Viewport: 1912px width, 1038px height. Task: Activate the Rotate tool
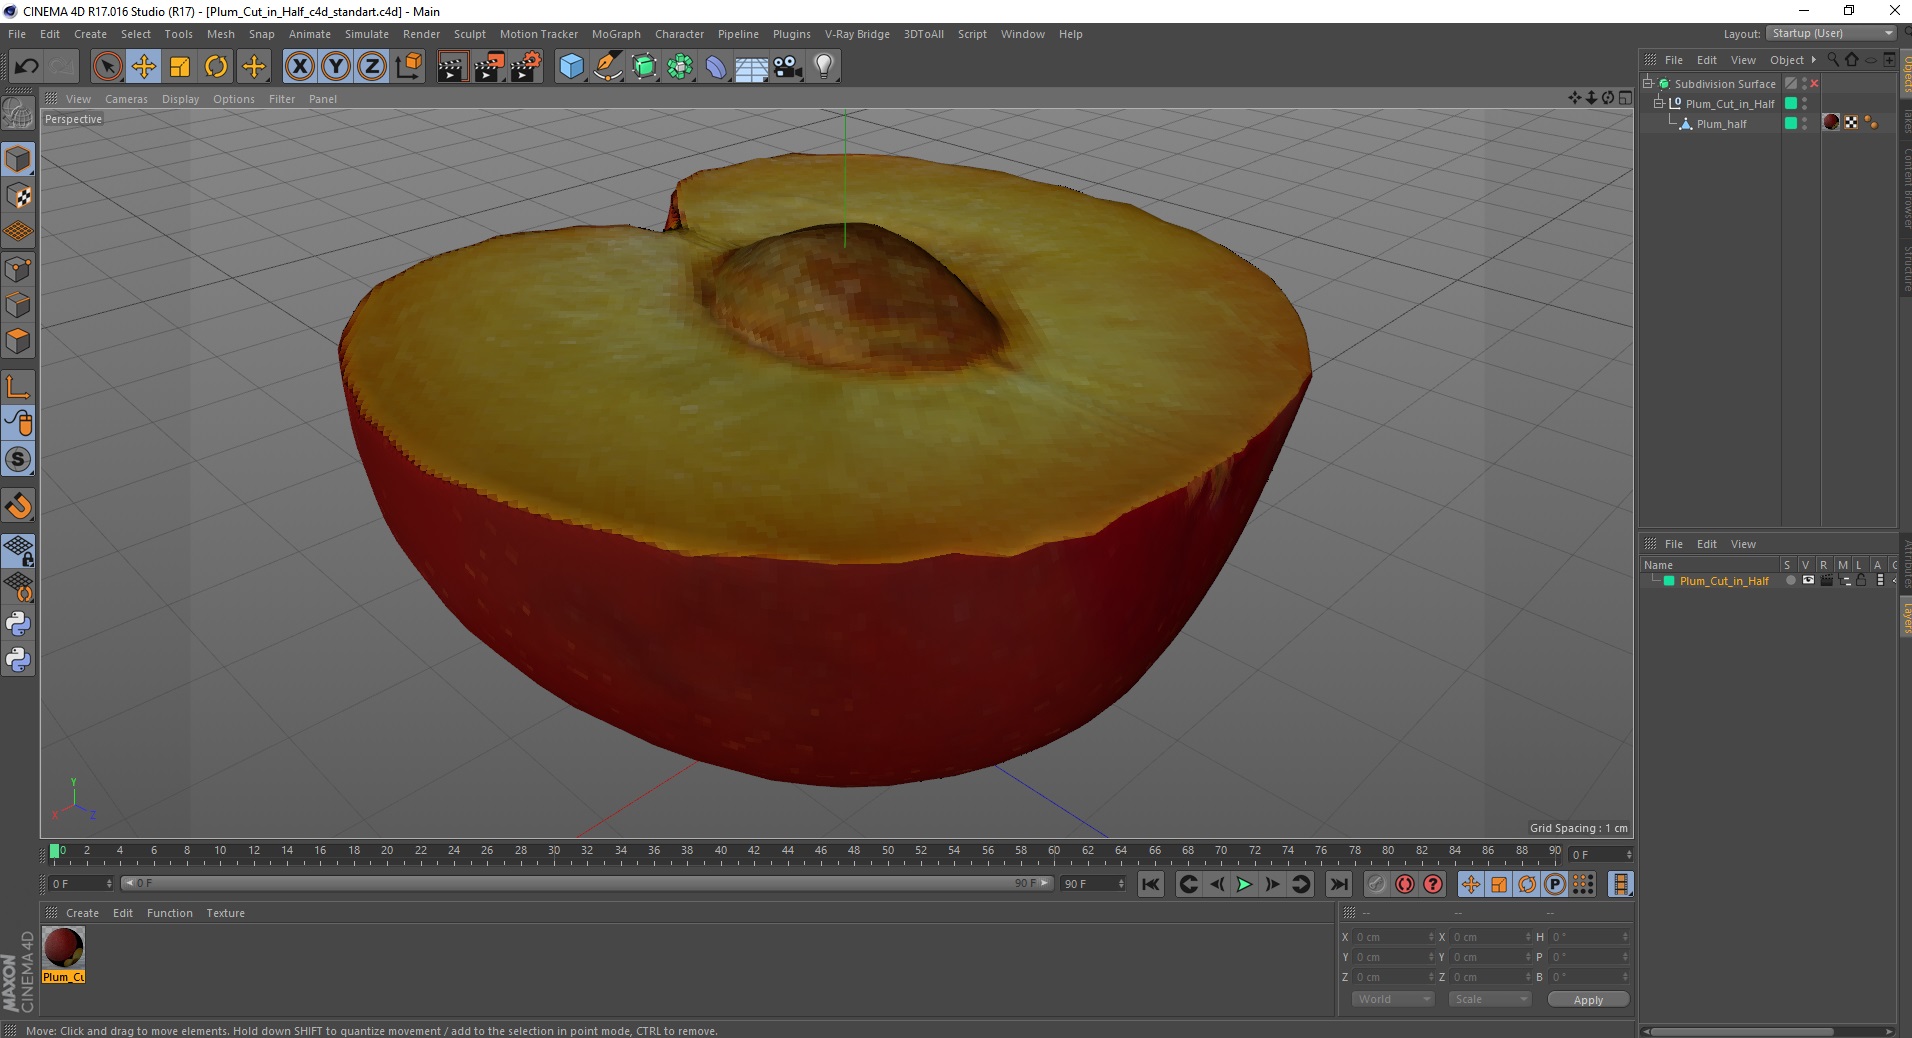pyautogui.click(x=216, y=67)
